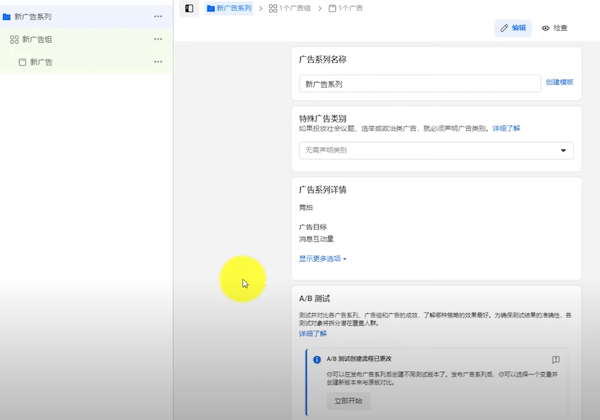Select 新广告 in the left tree
The height and width of the screenshot is (420, 600).
coord(41,62)
